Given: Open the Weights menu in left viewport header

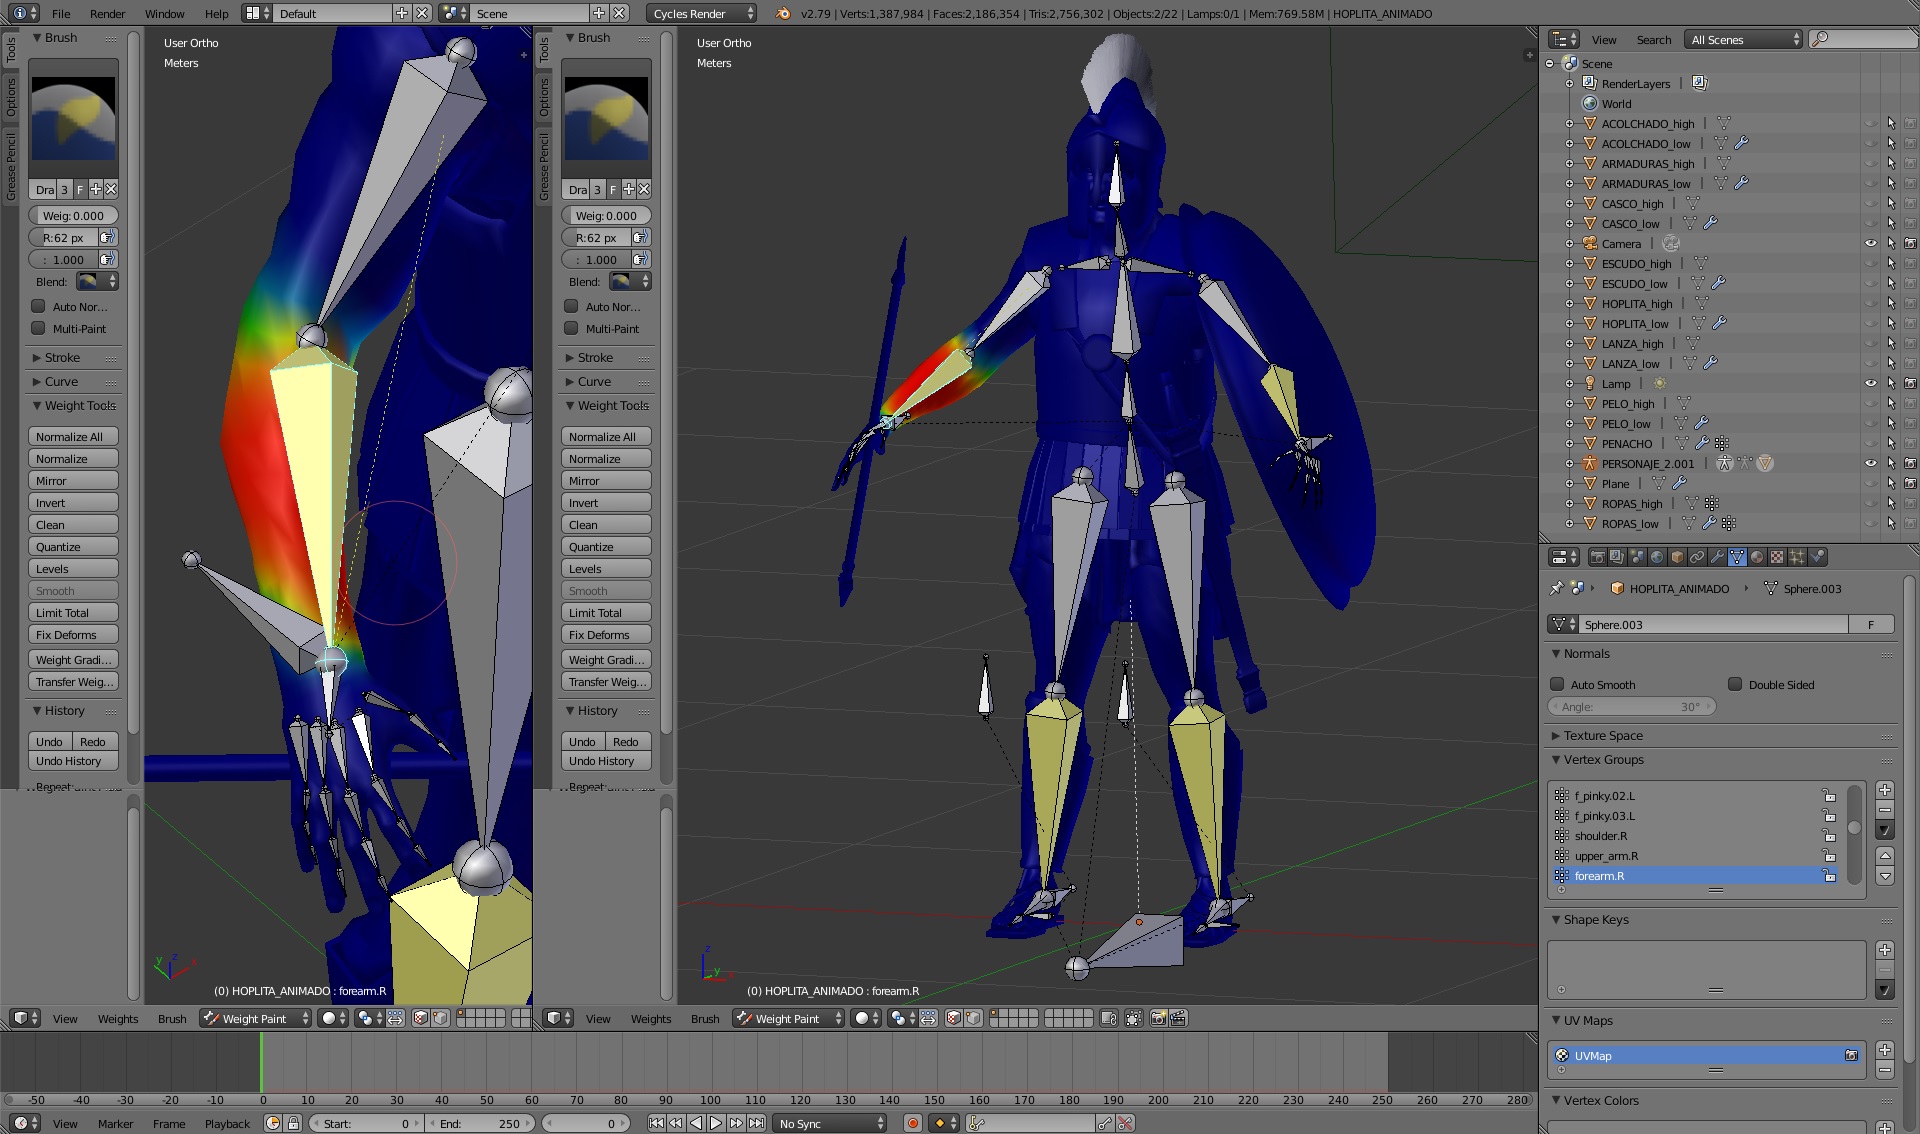Looking at the screenshot, I should coord(118,1018).
